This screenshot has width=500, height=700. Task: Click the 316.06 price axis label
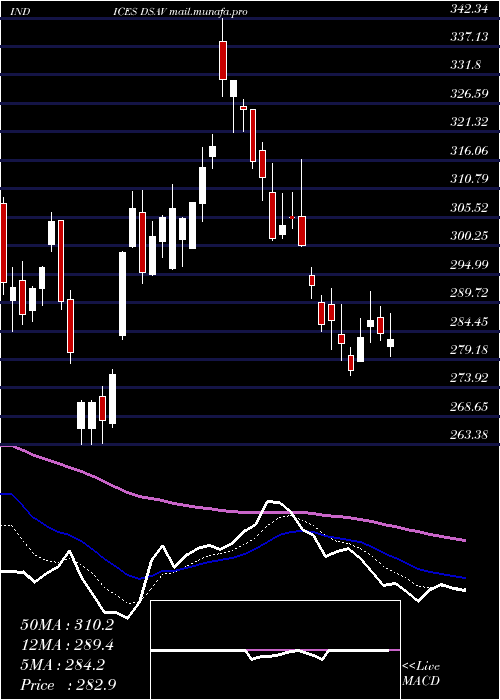469,151
